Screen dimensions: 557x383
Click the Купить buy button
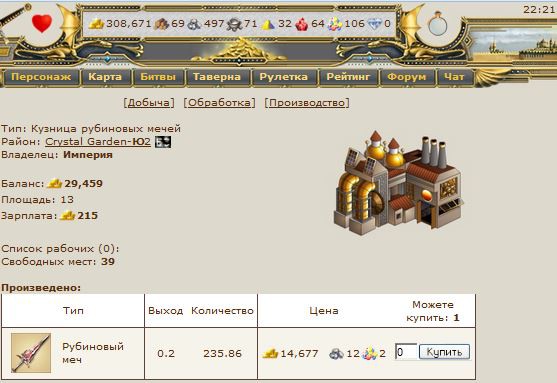pyautogui.click(x=444, y=352)
